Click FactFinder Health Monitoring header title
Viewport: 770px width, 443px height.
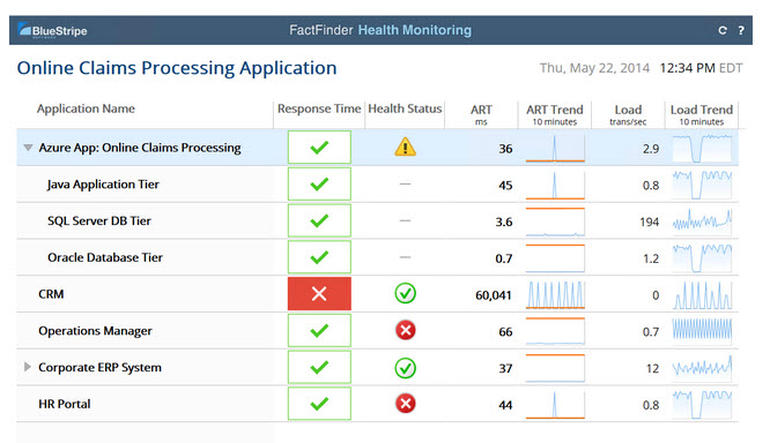coord(380,30)
